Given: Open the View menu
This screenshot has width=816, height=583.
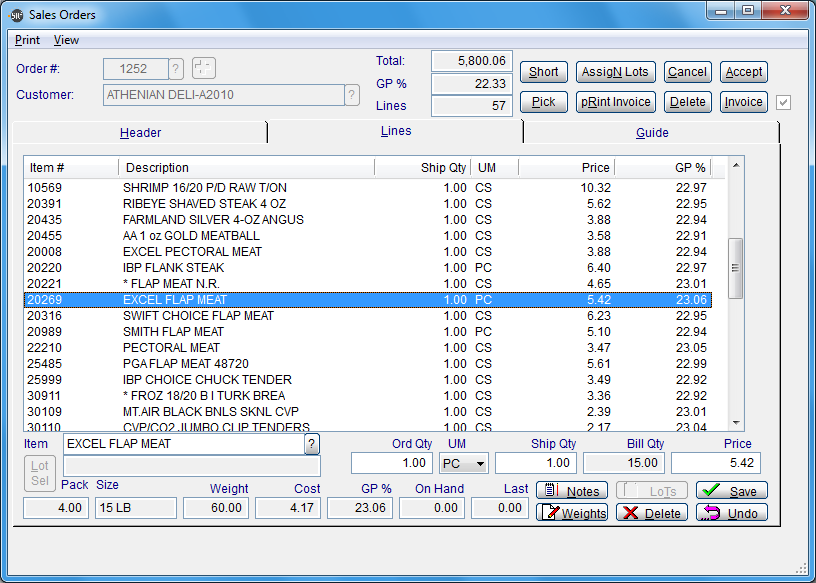Looking at the screenshot, I should pyautogui.click(x=66, y=40).
